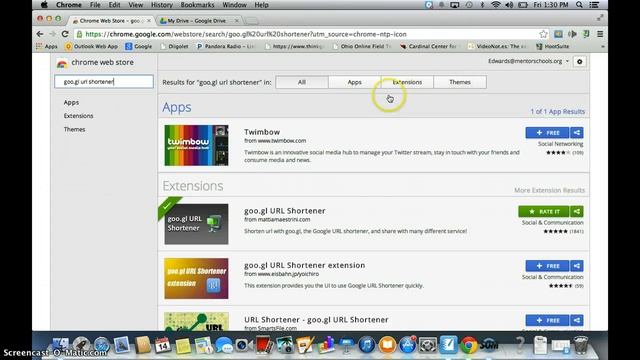This screenshot has height=360, width=640.
Task: Open the Edit menu
Action: [x=114, y=5]
